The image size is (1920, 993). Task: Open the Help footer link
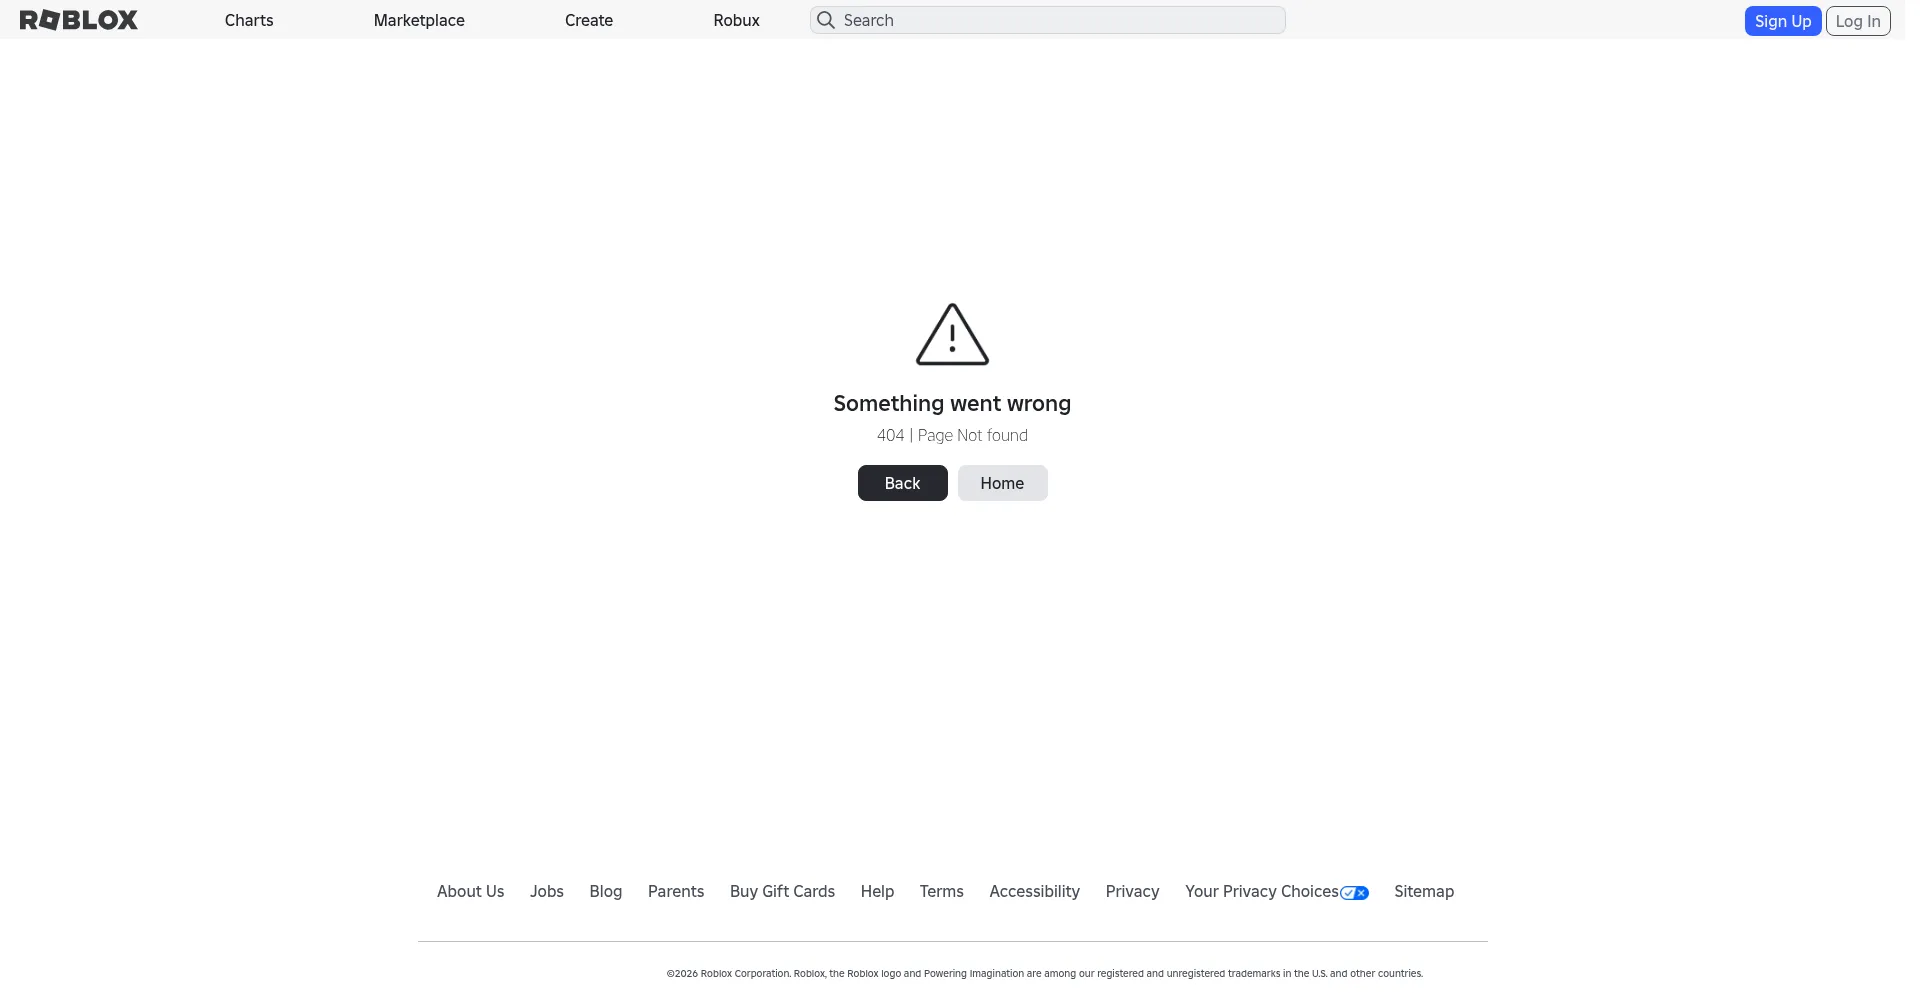tap(877, 891)
